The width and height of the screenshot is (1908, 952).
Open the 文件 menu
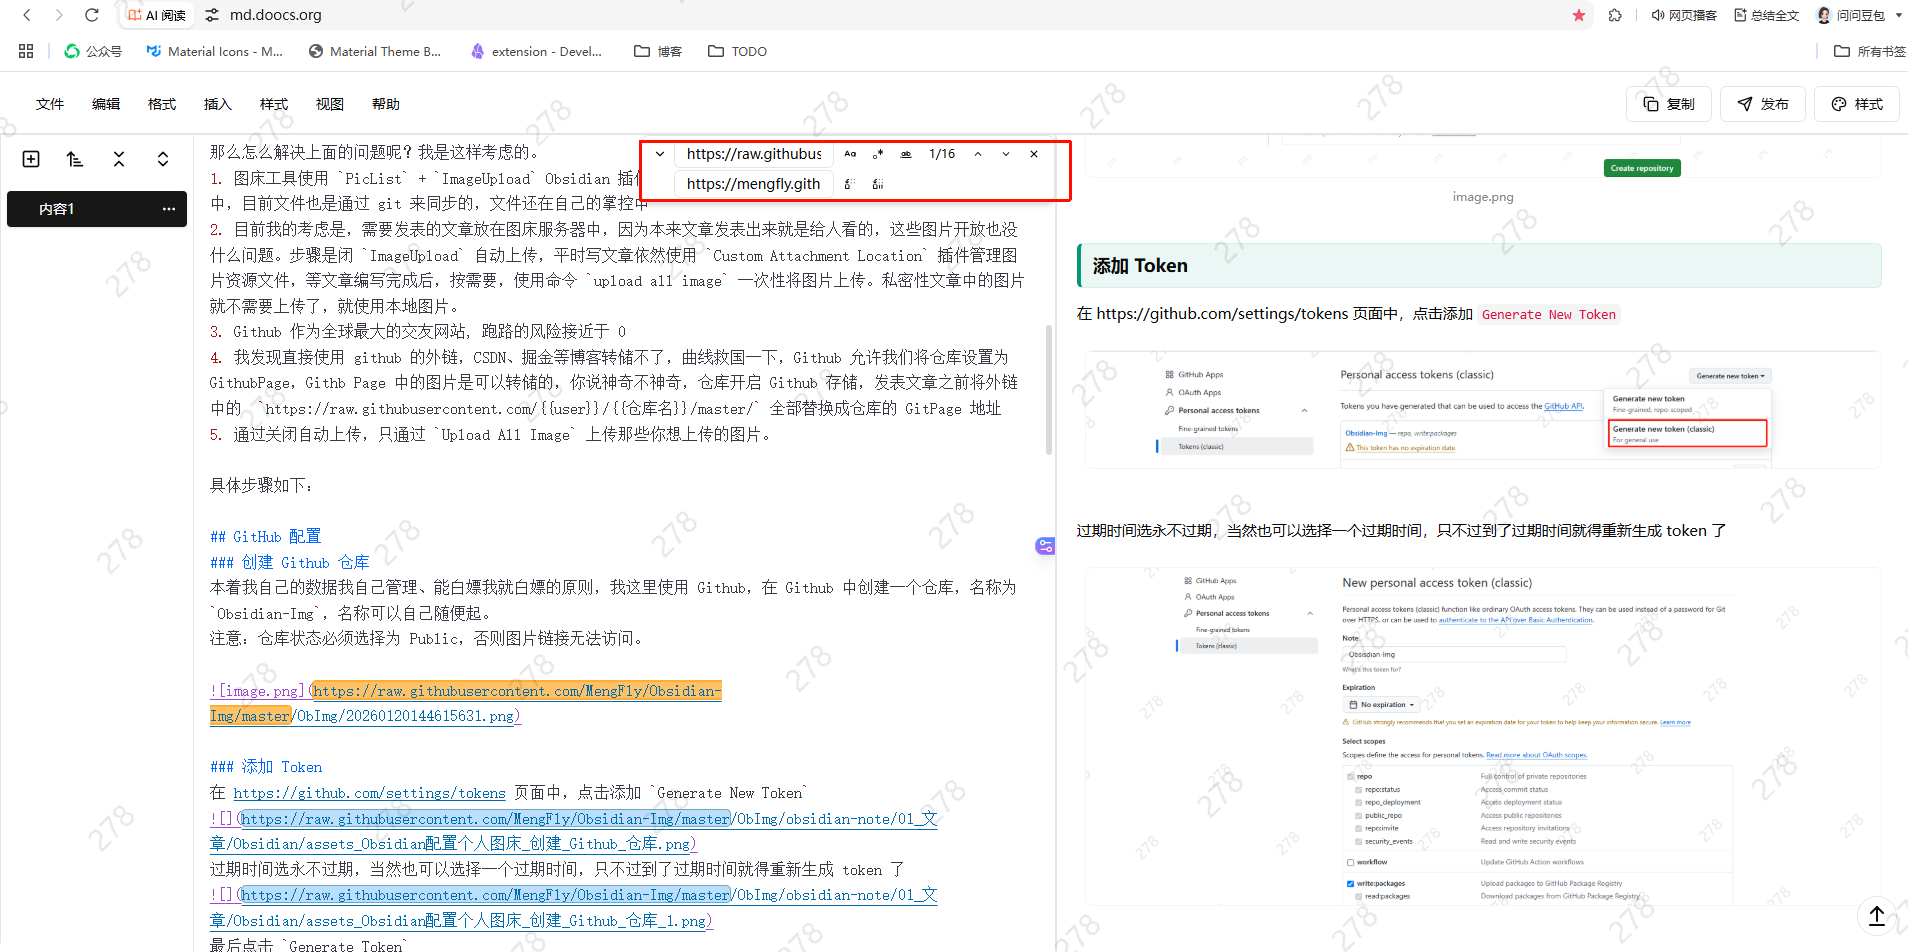click(50, 104)
